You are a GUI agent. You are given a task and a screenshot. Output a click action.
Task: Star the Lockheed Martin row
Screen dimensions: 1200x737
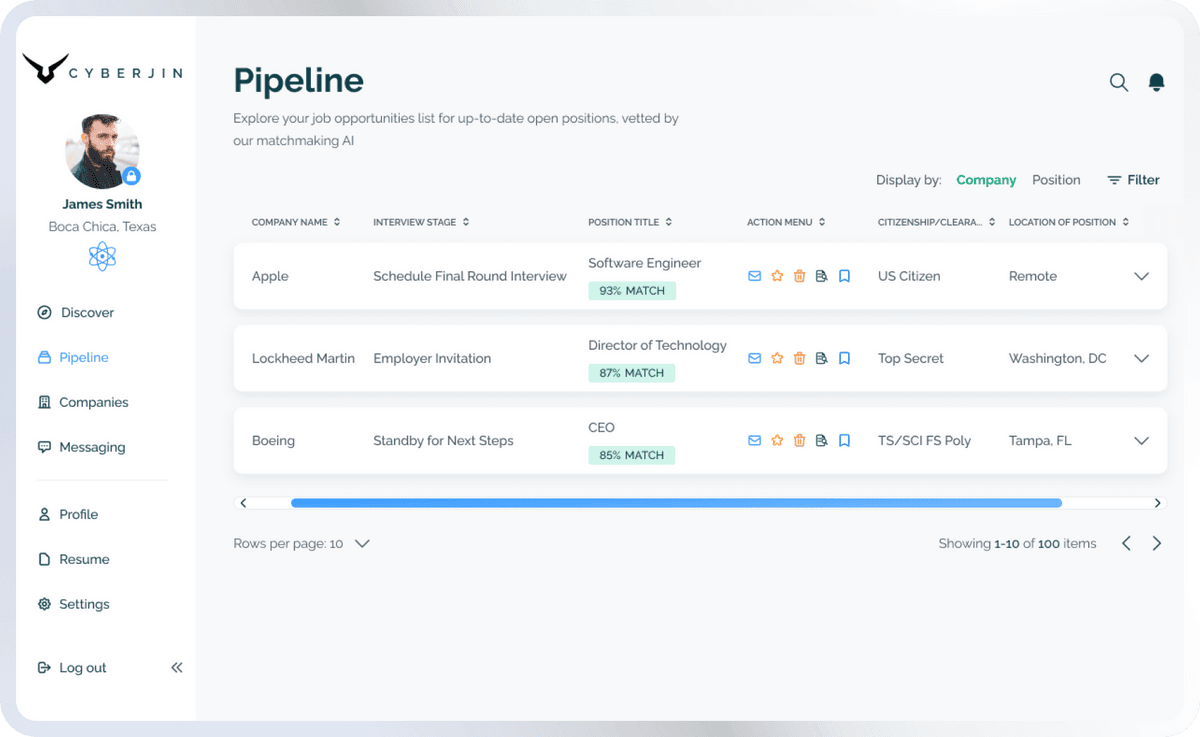pos(777,358)
